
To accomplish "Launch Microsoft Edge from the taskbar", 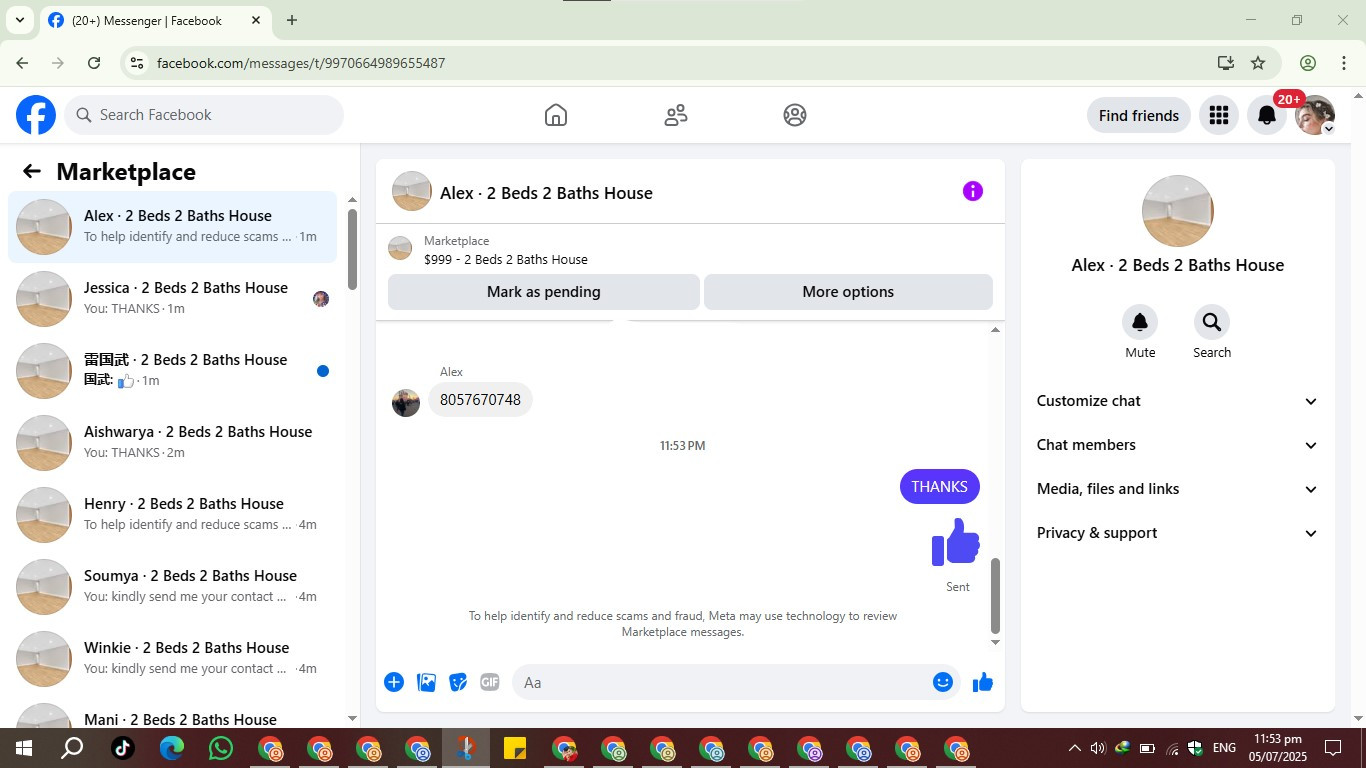I will 172,748.
